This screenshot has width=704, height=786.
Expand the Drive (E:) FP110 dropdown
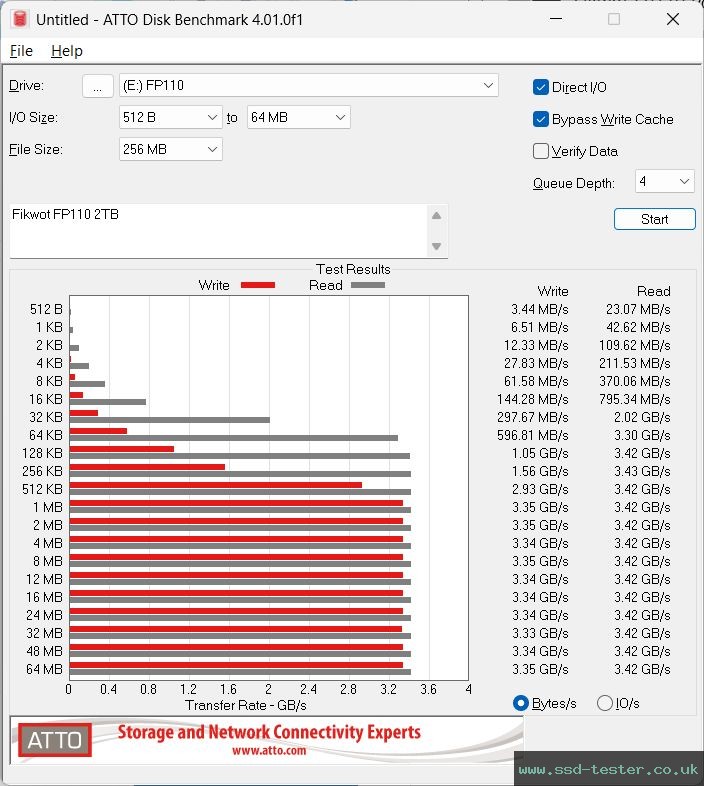pos(308,86)
